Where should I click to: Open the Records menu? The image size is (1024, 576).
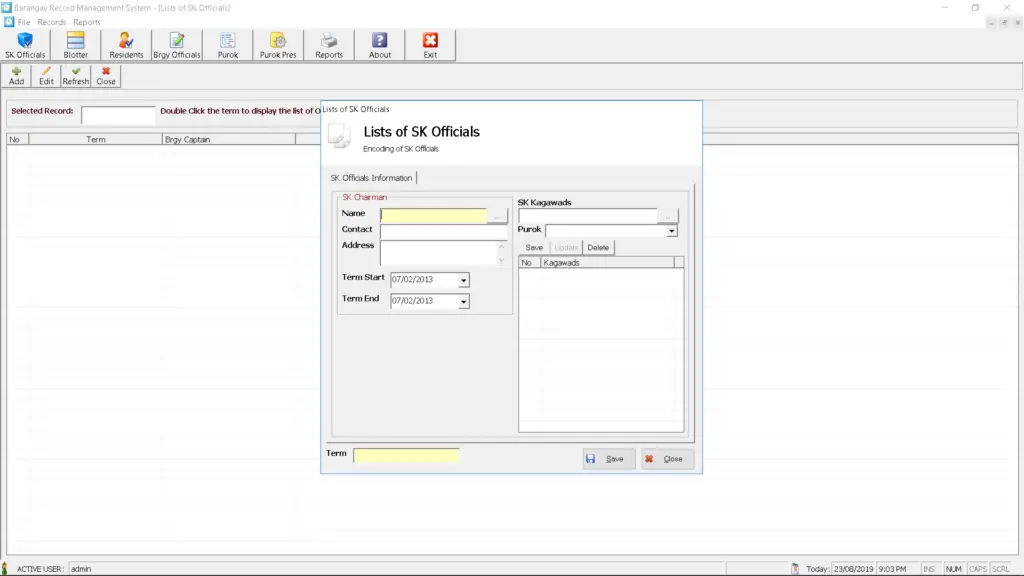(x=51, y=22)
